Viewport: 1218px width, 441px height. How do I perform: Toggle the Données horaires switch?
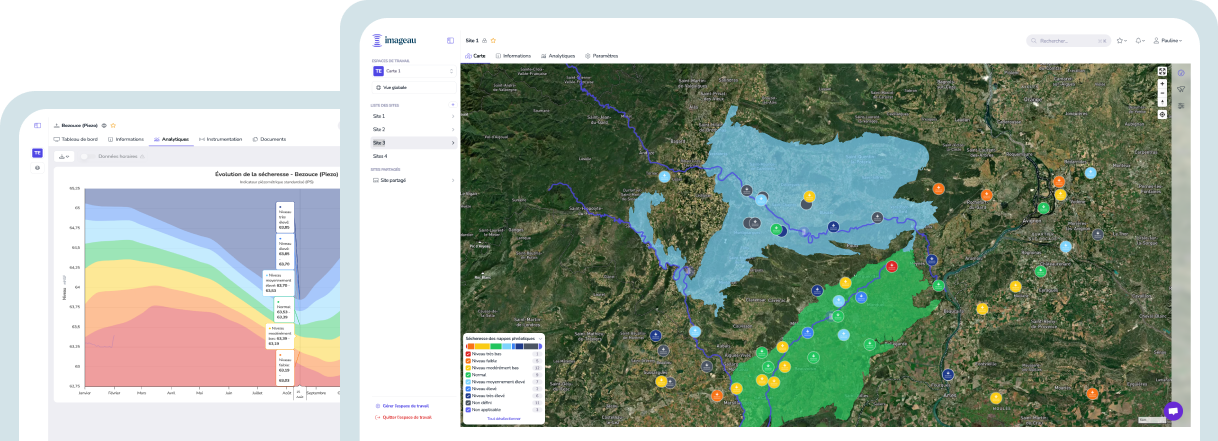87,156
